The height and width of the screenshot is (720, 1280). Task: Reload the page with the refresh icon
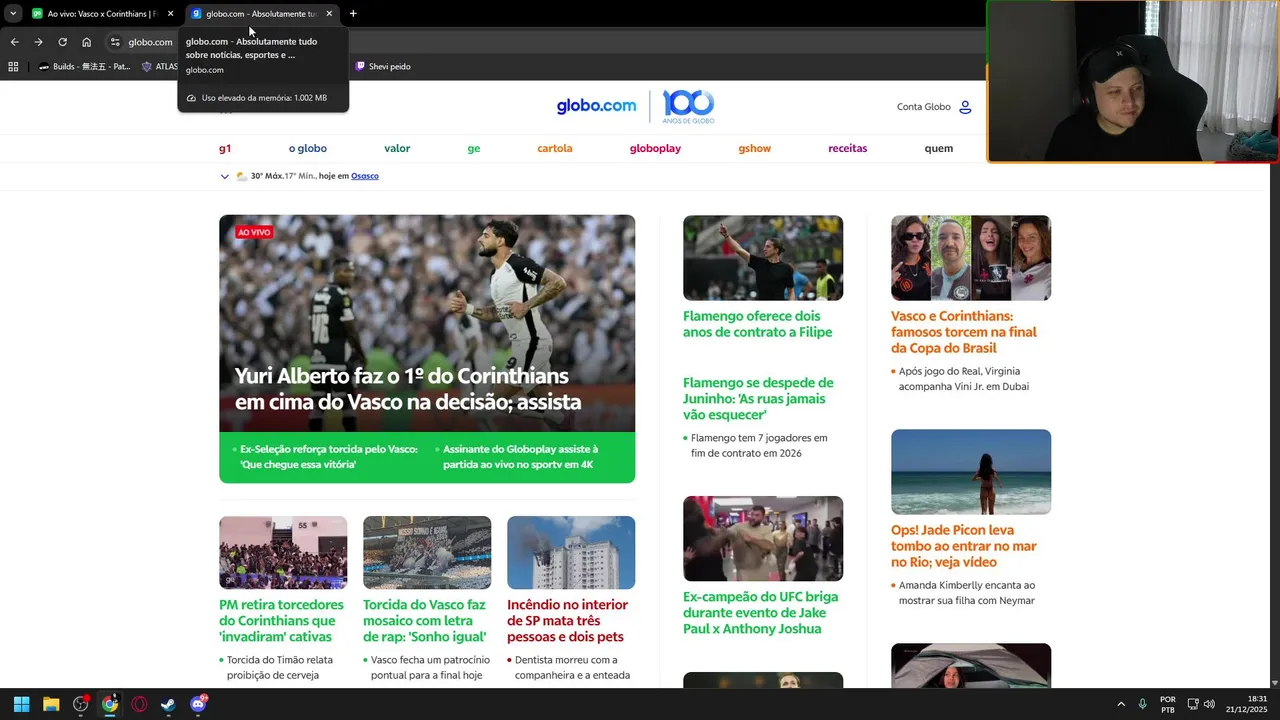coord(62,42)
